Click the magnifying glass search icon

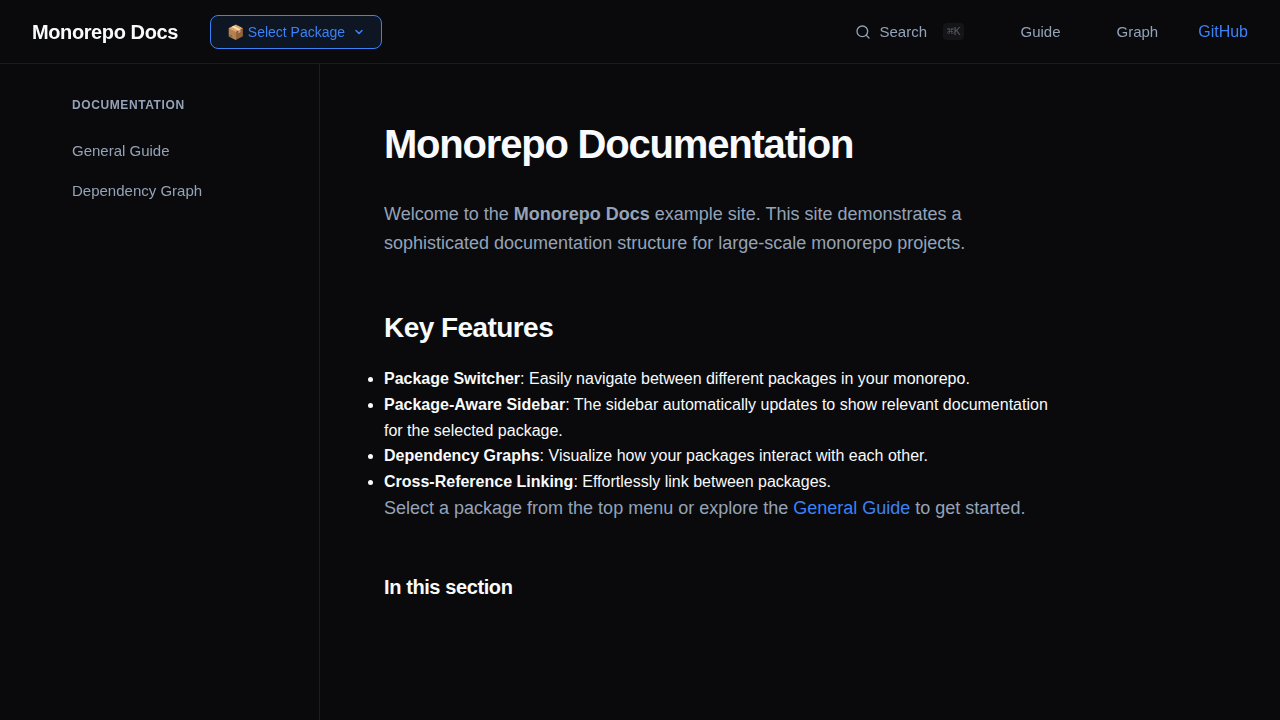click(x=862, y=31)
